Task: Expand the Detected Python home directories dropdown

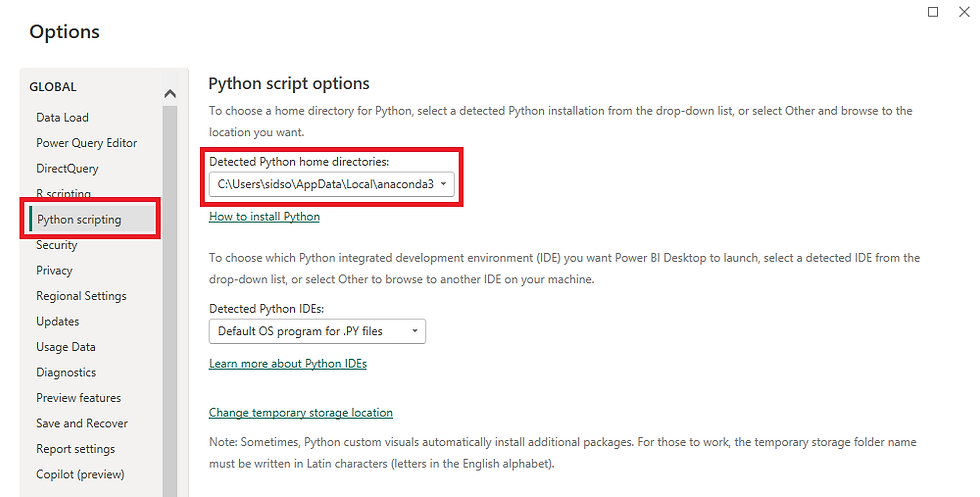Action: point(331,184)
